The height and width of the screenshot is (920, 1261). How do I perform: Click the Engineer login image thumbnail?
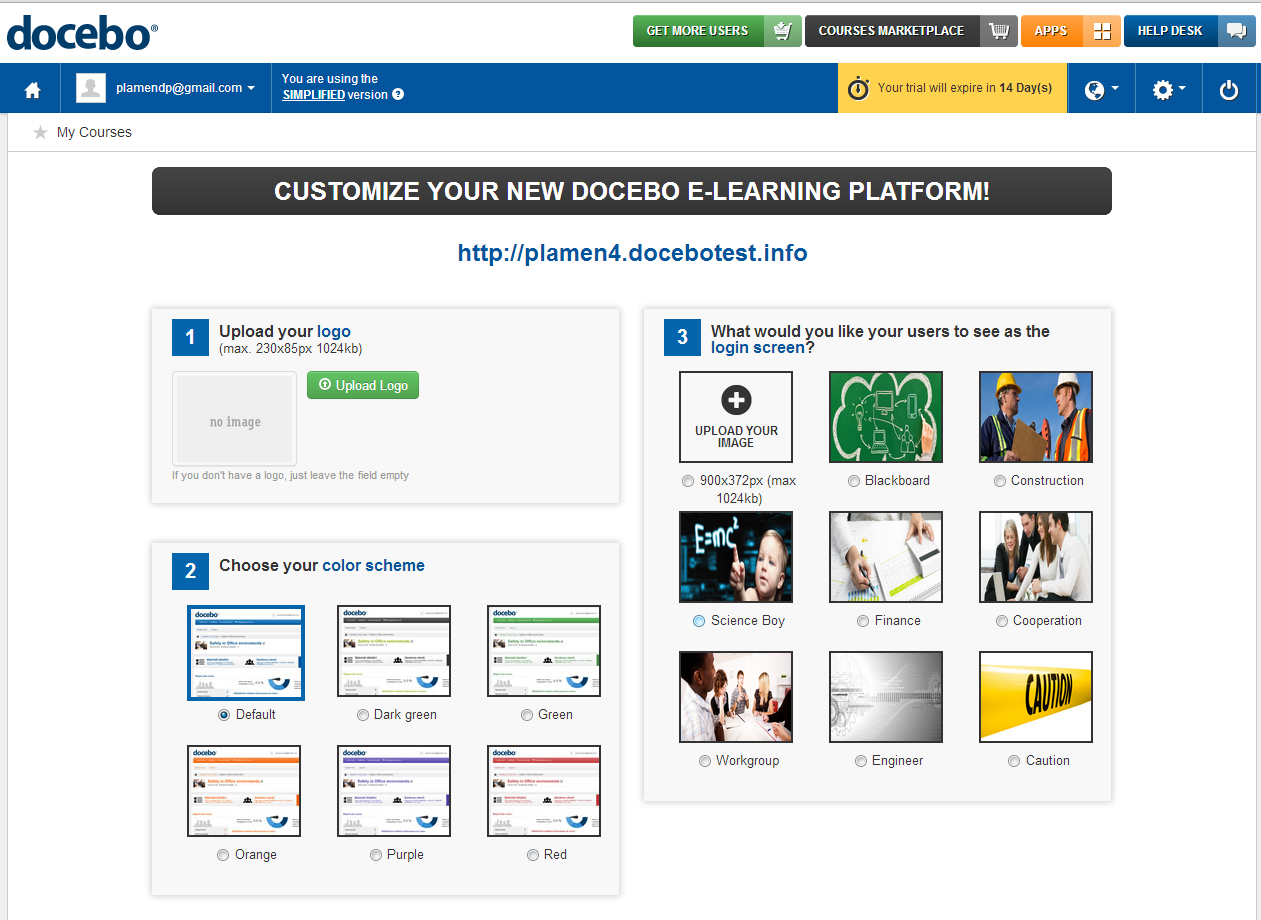(x=886, y=697)
